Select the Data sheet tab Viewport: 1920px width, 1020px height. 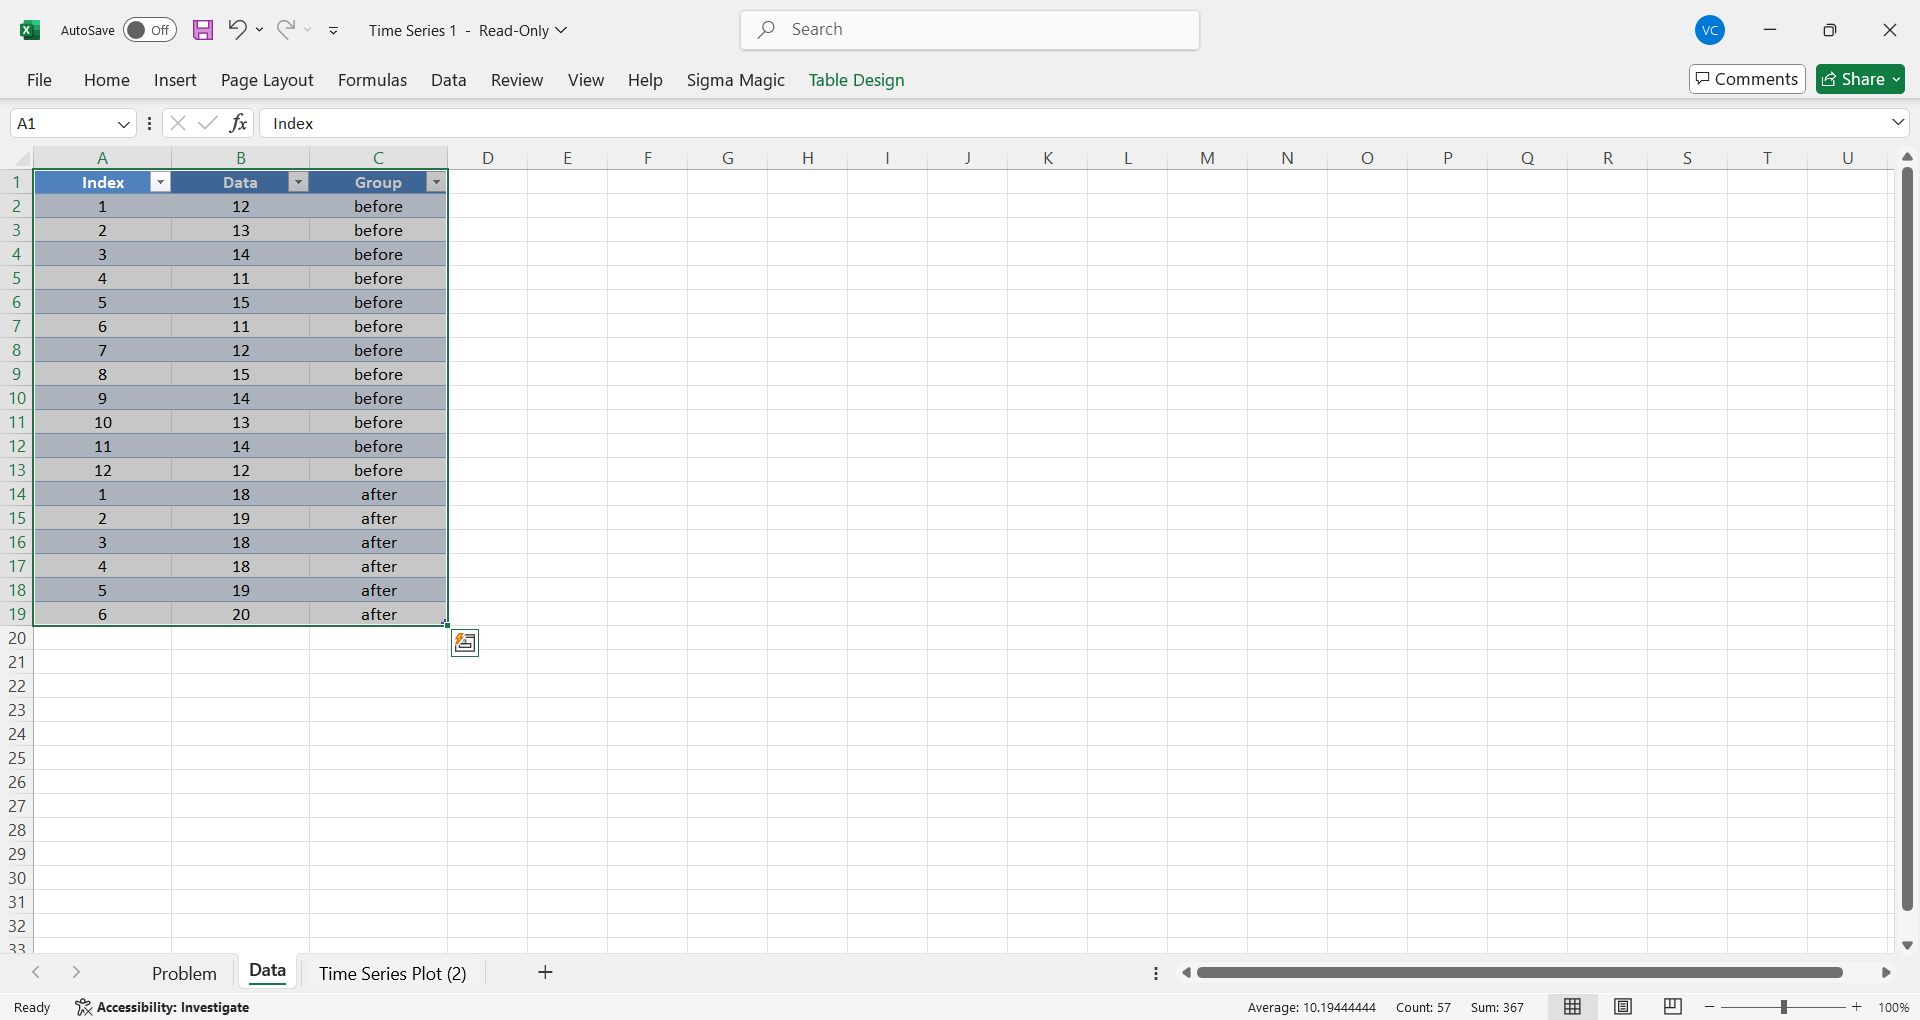pyautogui.click(x=267, y=971)
